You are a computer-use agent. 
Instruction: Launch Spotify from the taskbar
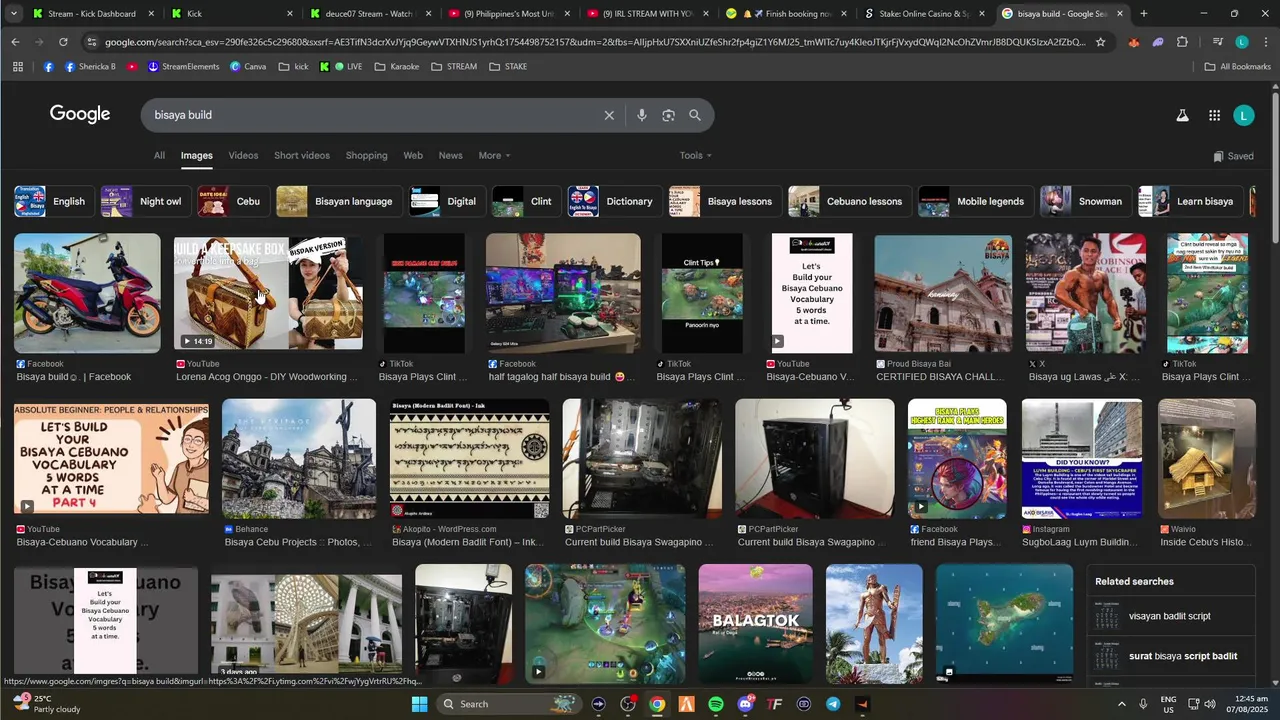tap(716, 704)
